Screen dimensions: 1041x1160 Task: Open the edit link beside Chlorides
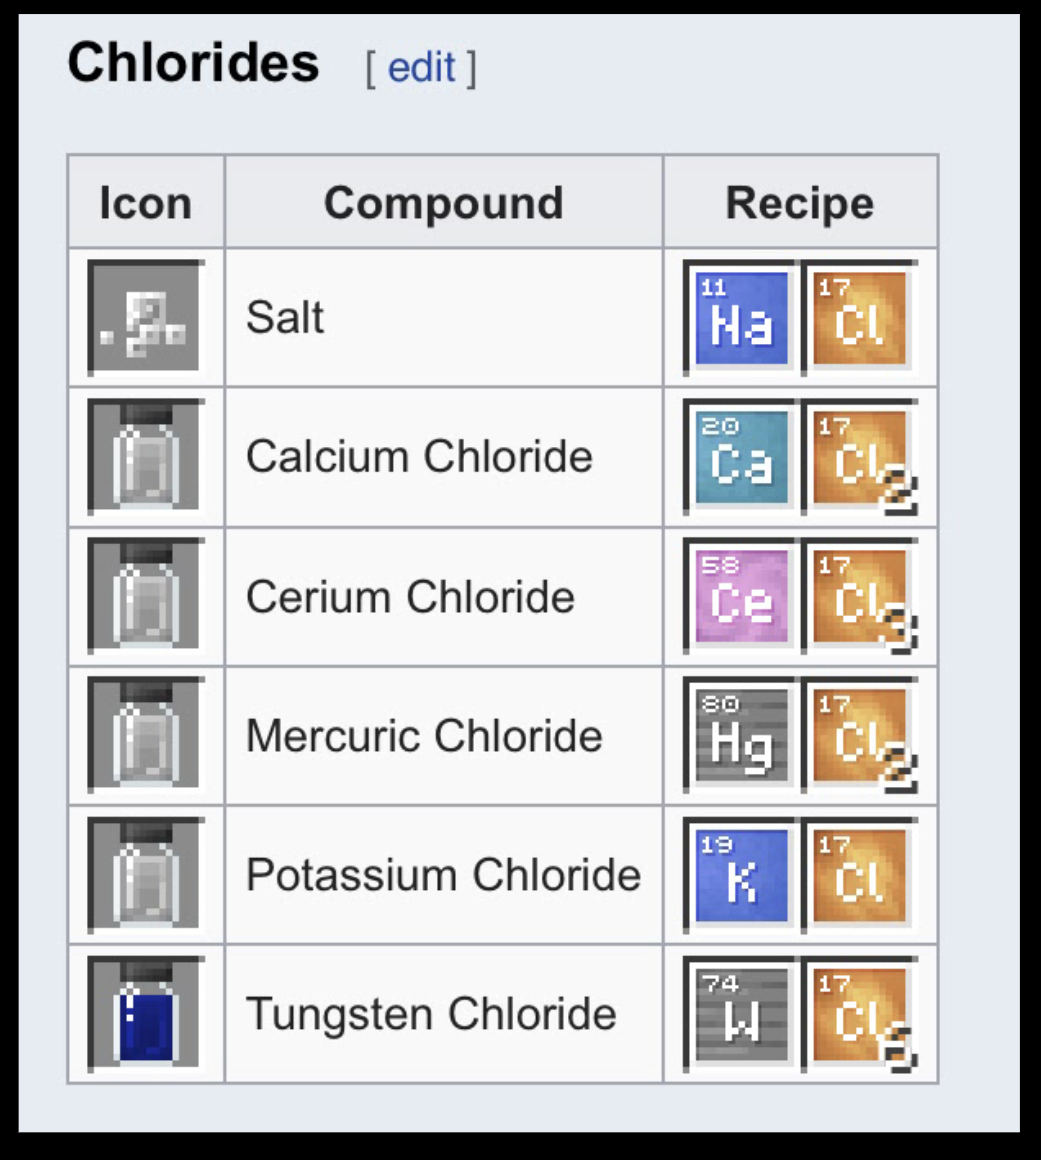[421, 67]
